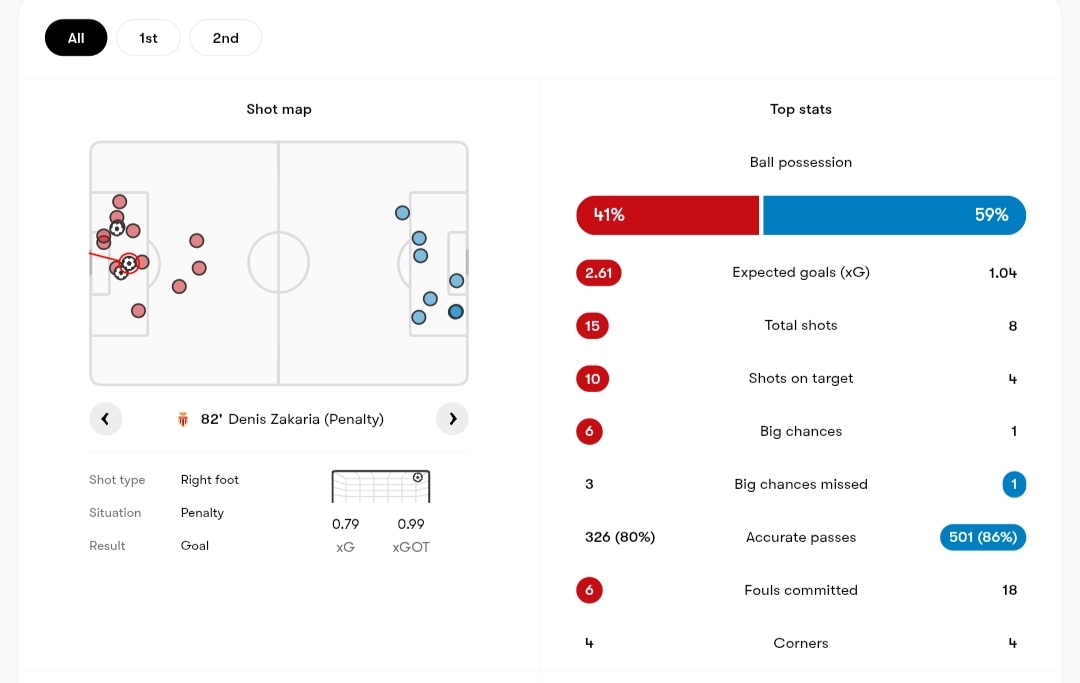Click the ball icon in goal diagram
The height and width of the screenshot is (683, 1080).
click(418, 478)
